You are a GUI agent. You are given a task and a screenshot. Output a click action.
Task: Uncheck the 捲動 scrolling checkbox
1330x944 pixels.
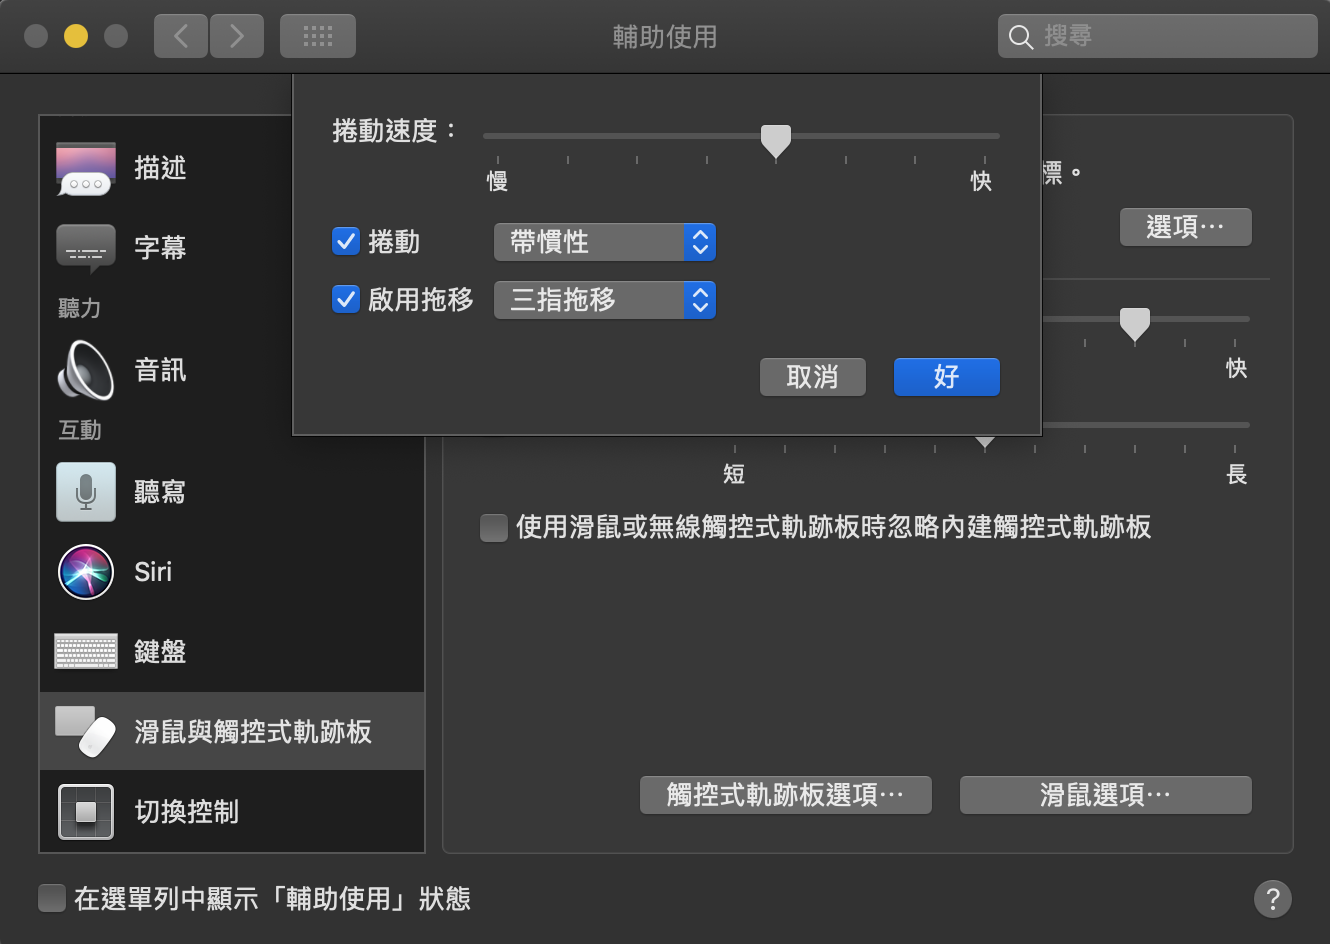(x=346, y=242)
